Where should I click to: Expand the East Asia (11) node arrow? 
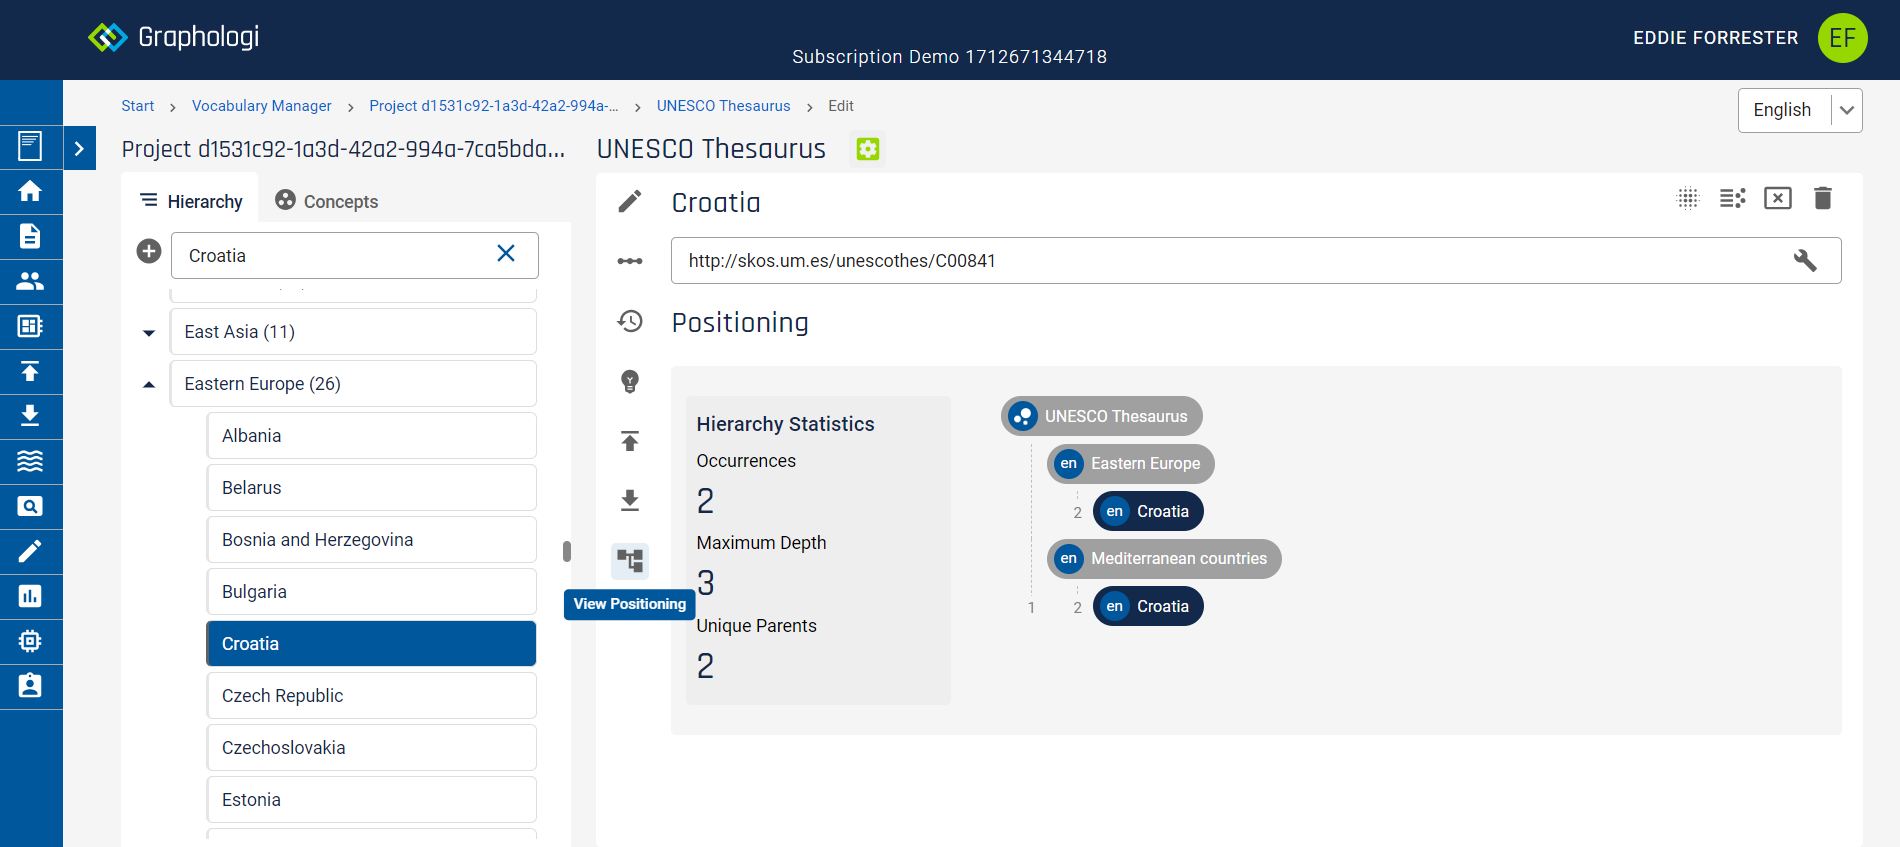149,332
